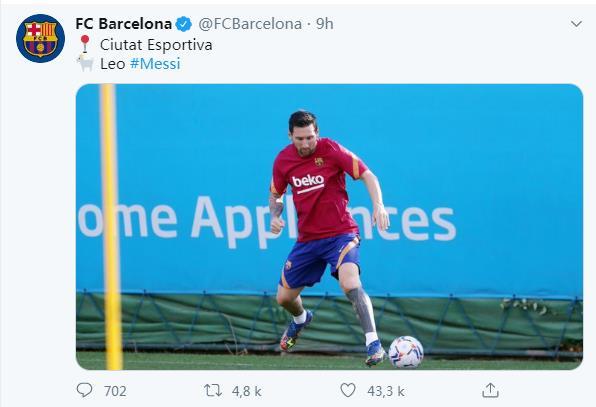Click the Ciutat Esportiva tweet text
This screenshot has height=407, width=596.
click(156, 45)
